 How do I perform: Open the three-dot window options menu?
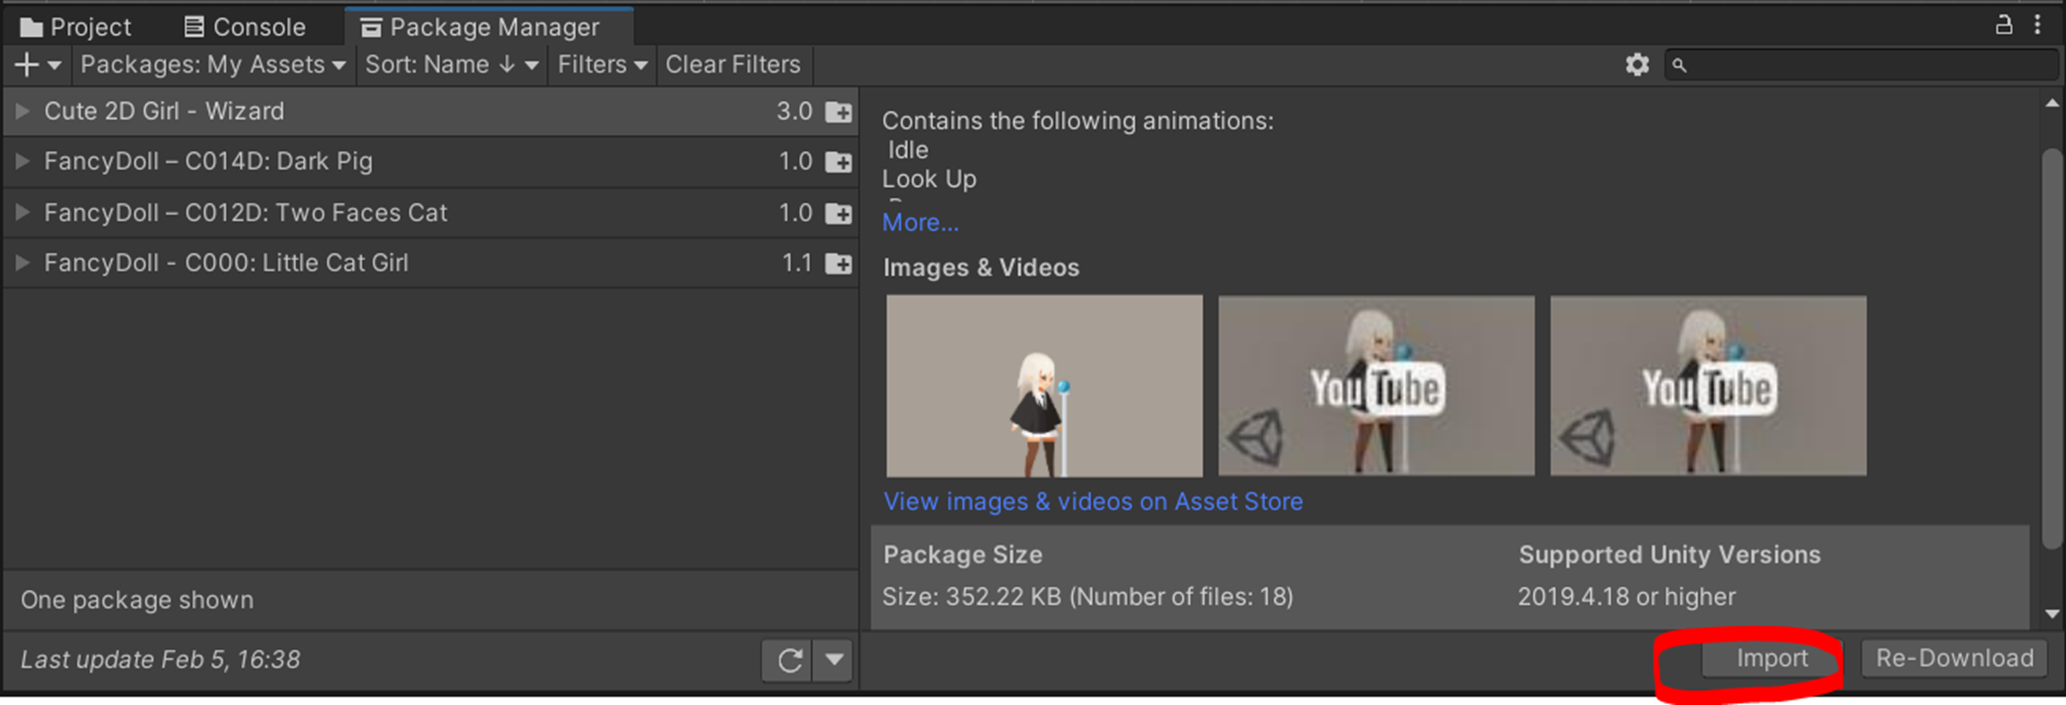click(x=2037, y=25)
